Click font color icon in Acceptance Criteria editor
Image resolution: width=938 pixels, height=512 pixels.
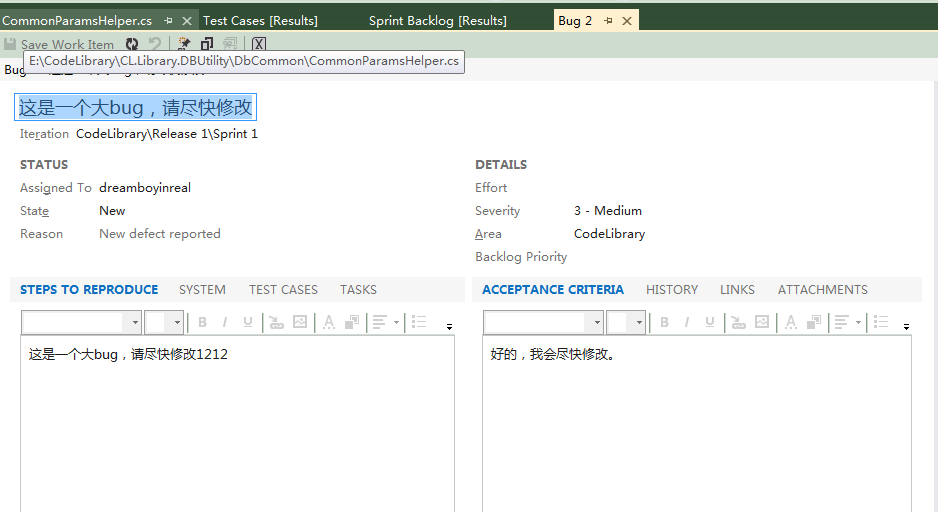(790, 322)
